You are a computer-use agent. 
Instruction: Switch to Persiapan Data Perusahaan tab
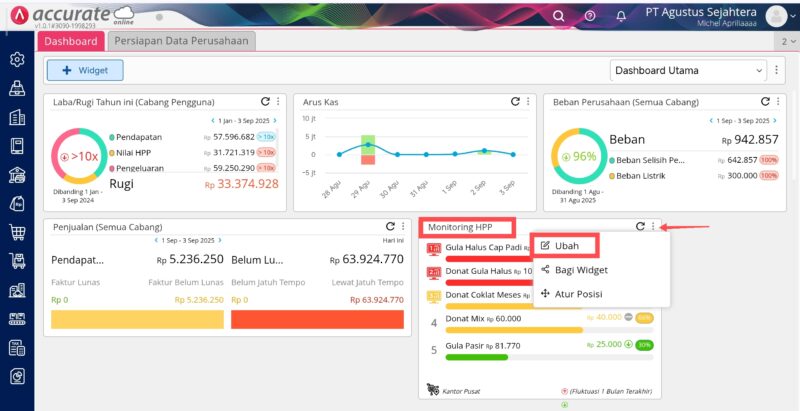(181, 41)
